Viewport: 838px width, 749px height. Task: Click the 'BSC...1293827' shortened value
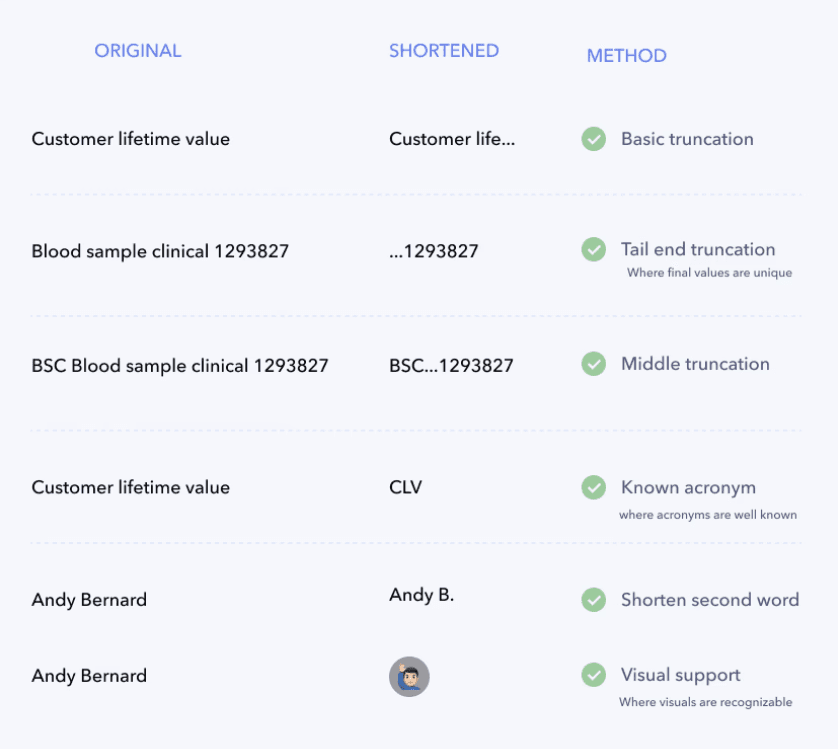coord(451,366)
